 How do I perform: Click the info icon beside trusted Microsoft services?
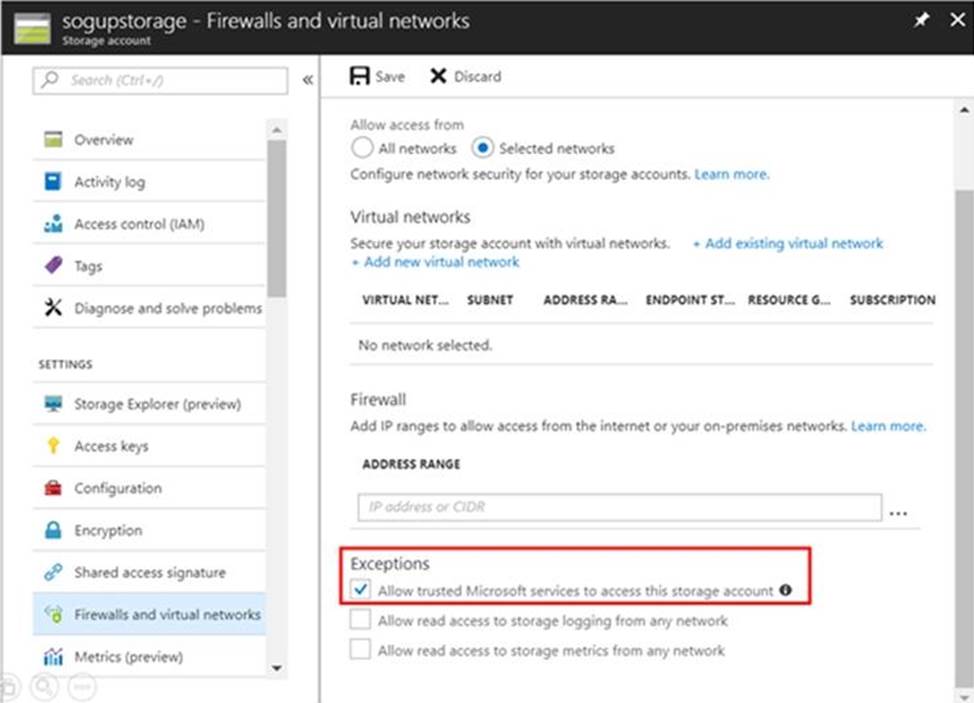pos(786,591)
